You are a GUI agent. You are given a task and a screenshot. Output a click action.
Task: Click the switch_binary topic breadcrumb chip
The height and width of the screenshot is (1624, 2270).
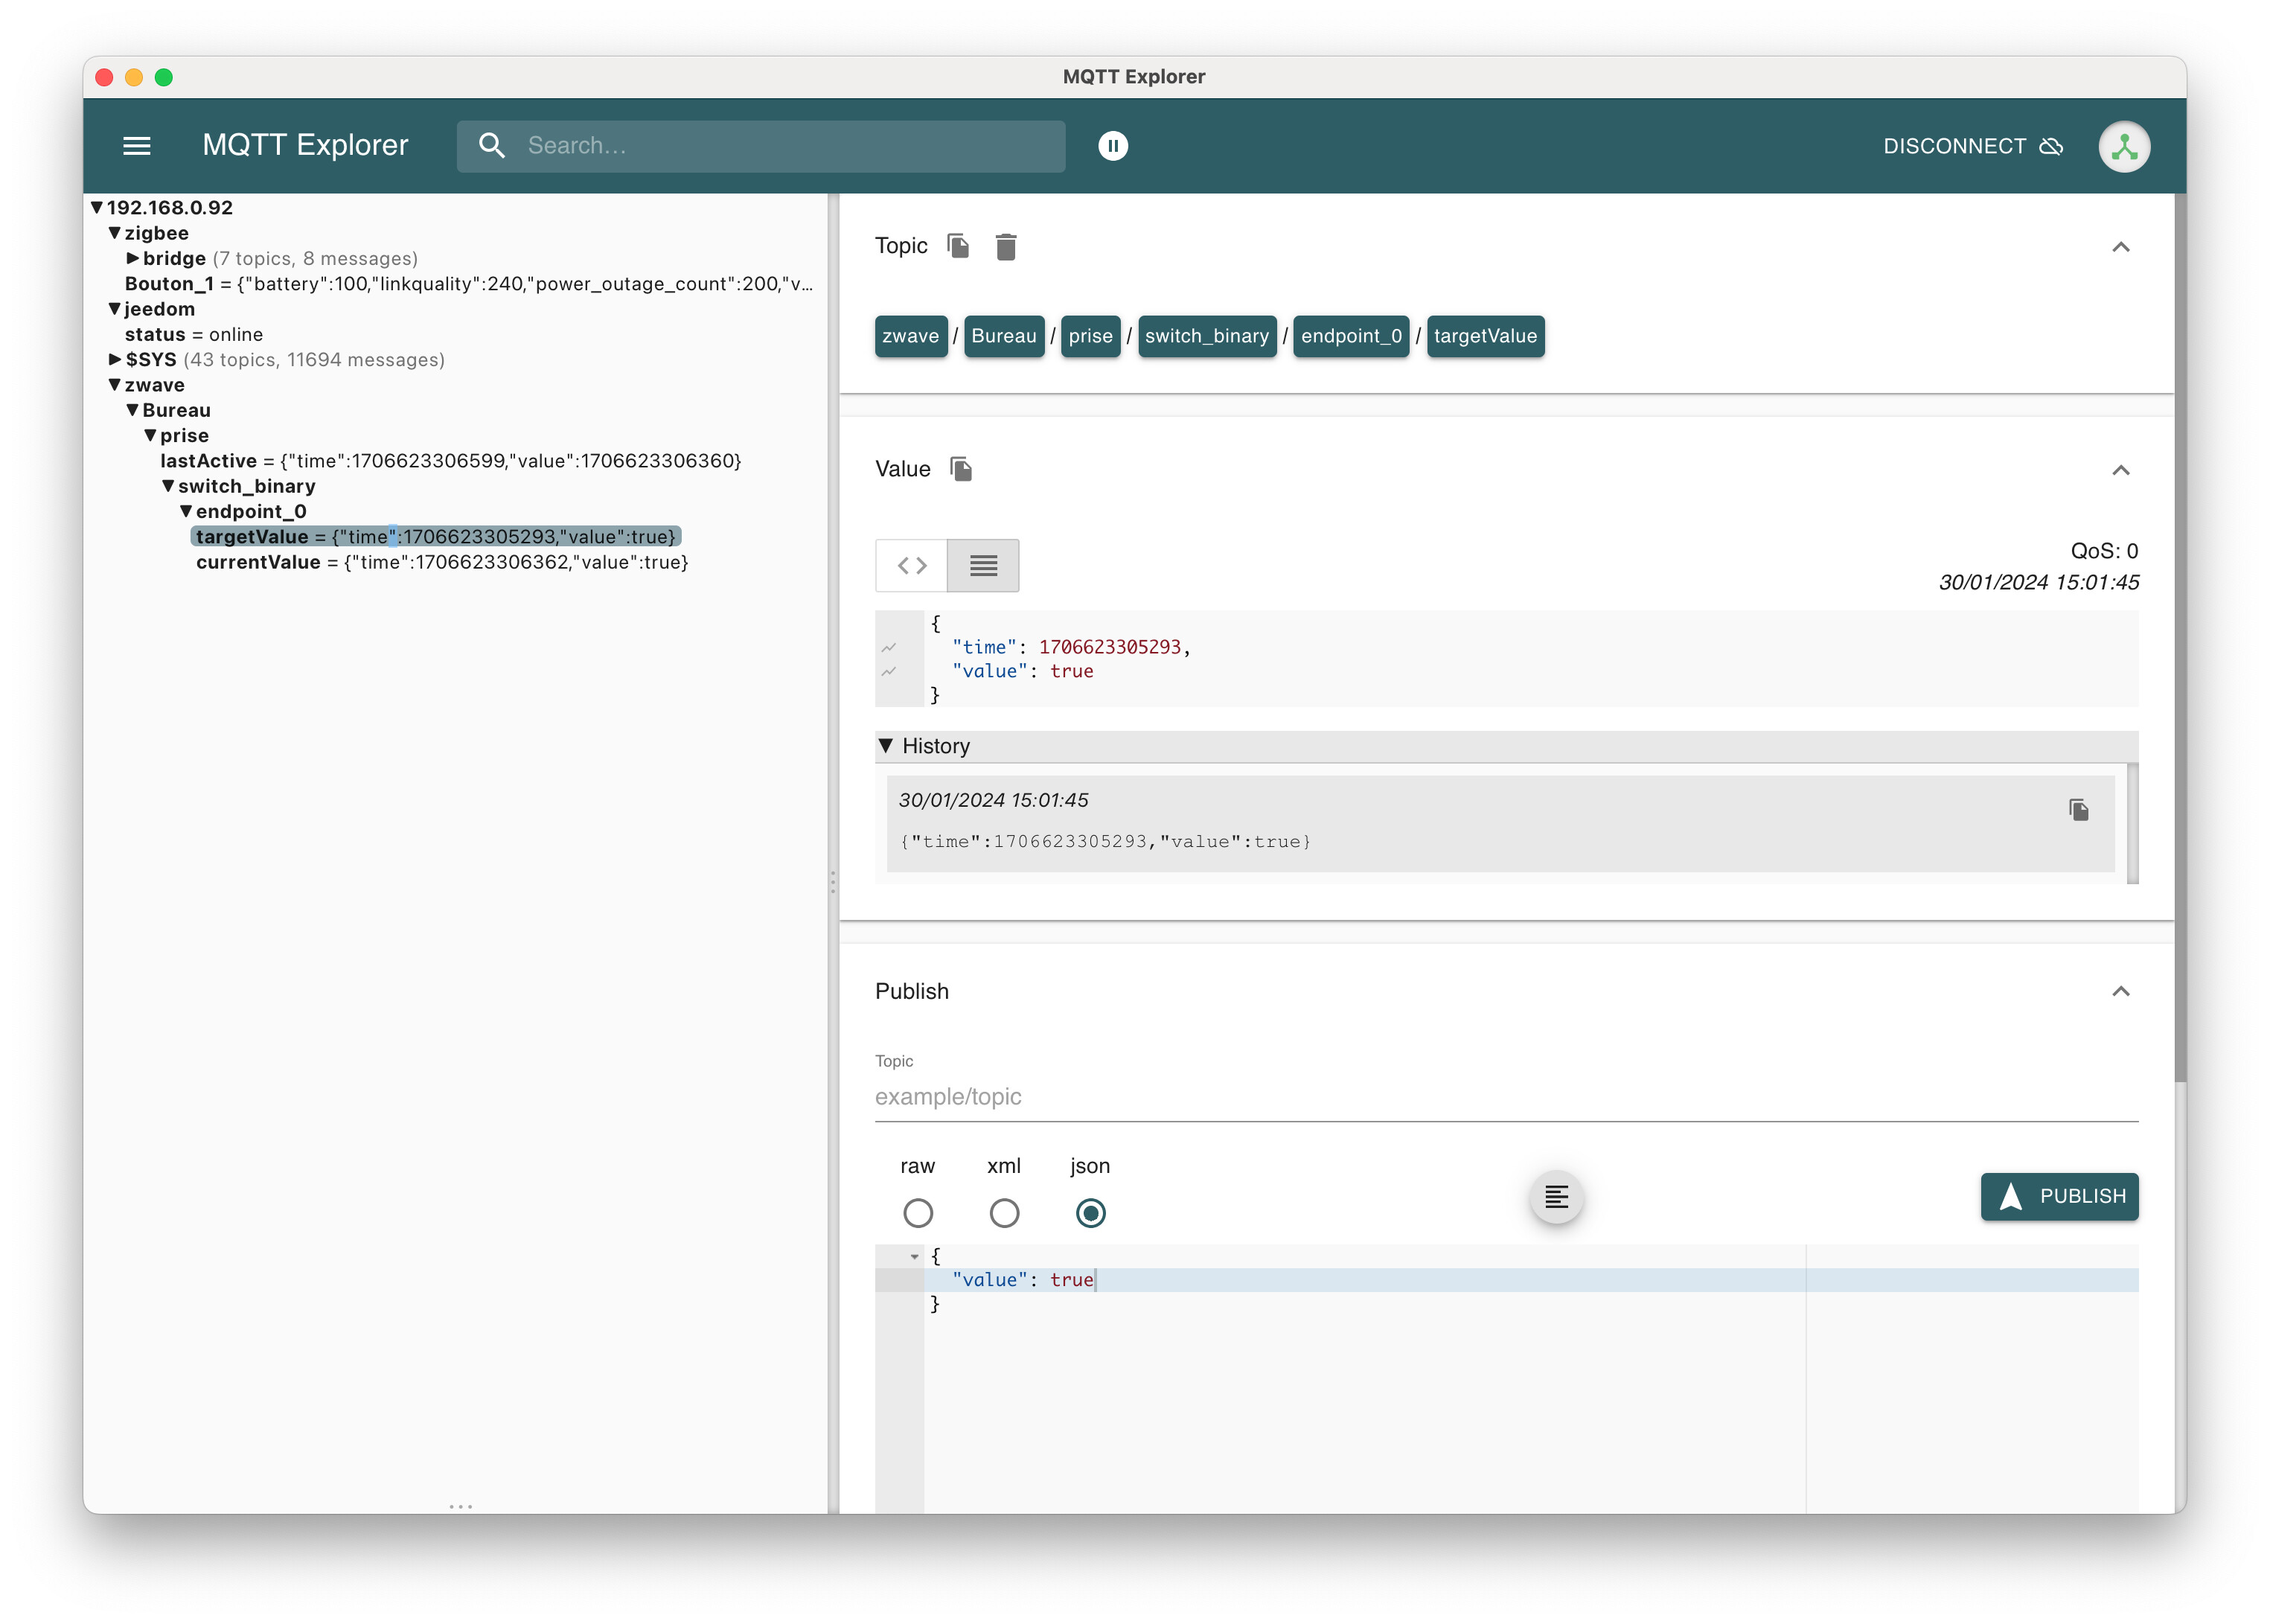click(1206, 336)
